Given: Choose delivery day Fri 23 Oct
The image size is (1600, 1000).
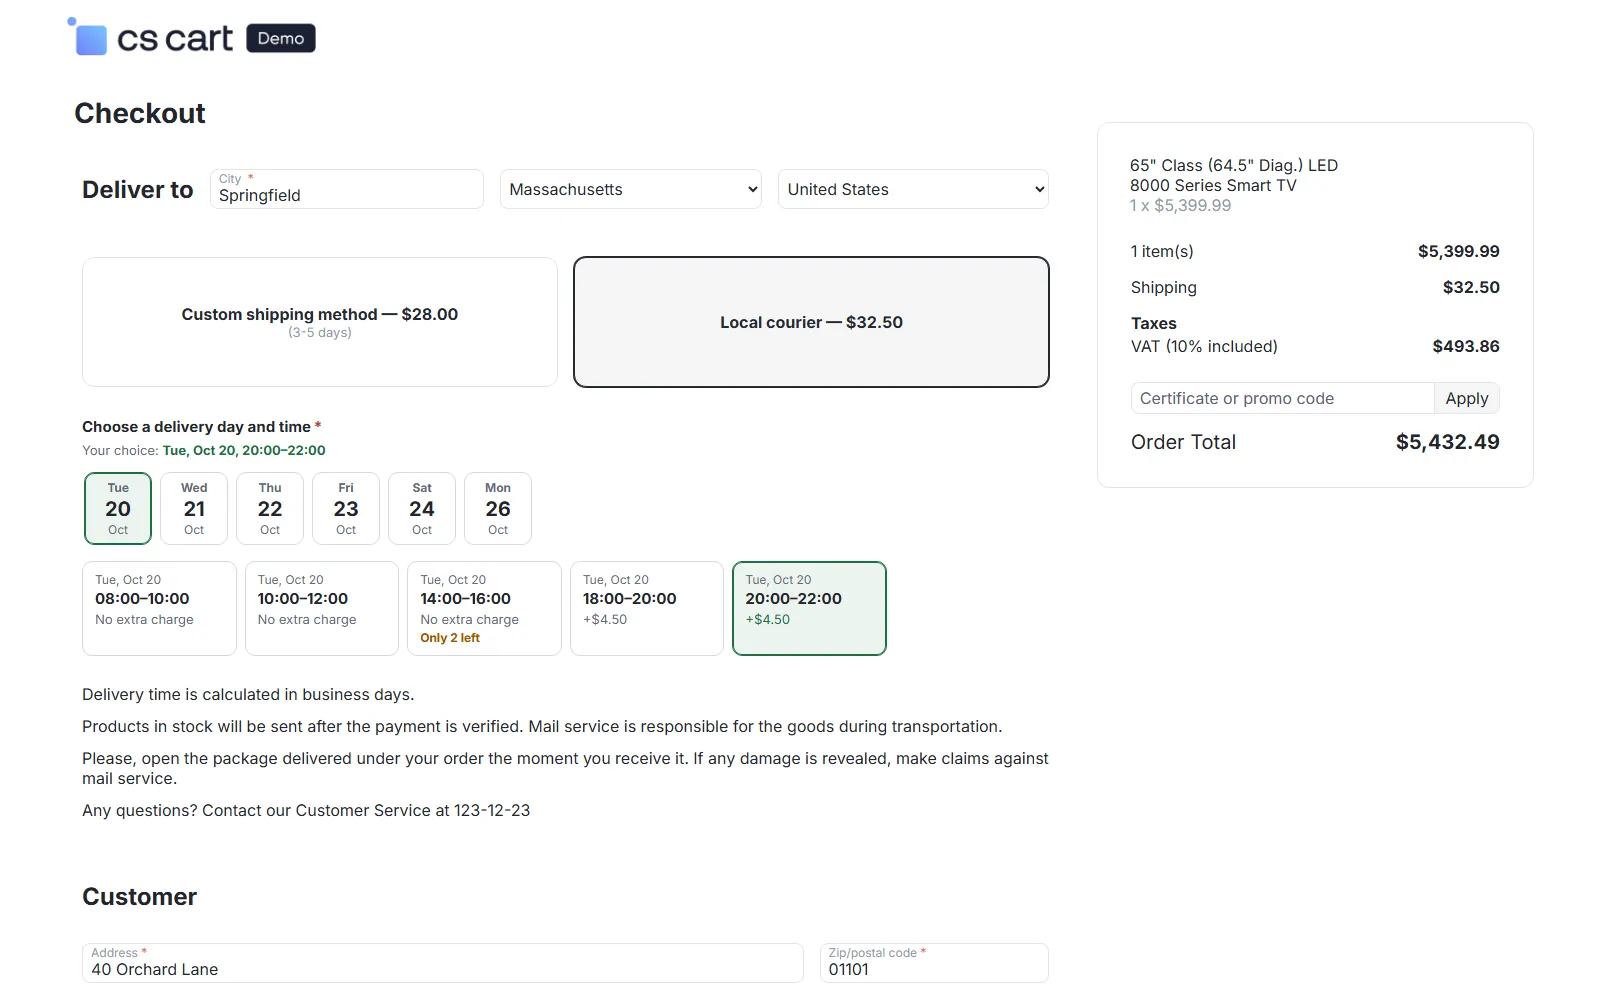Looking at the screenshot, I should click(x=346, y=508).
